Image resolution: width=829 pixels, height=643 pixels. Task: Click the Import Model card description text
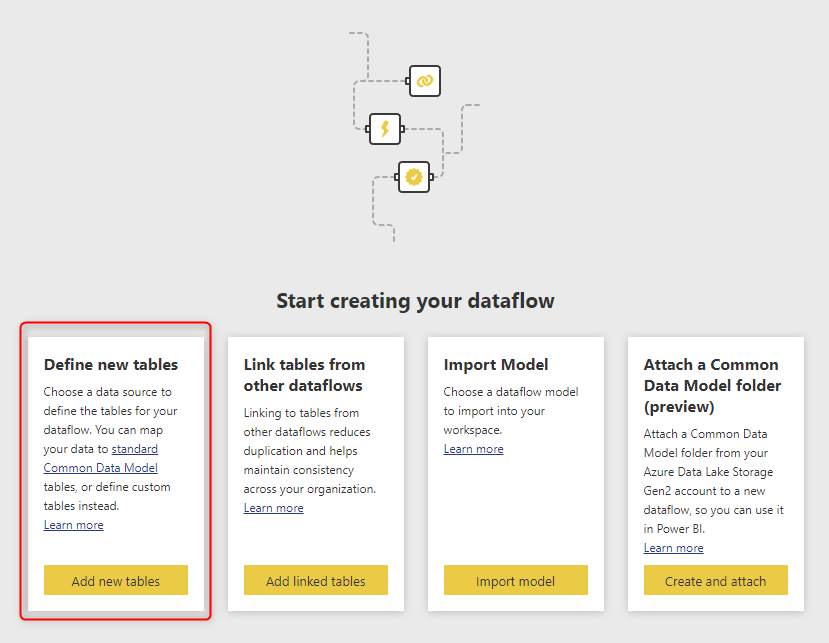coord(510,410)
